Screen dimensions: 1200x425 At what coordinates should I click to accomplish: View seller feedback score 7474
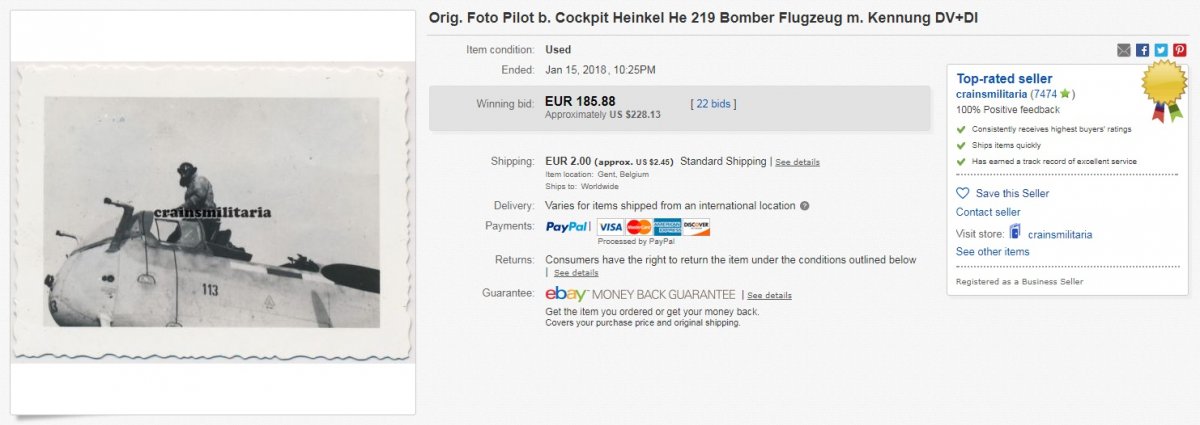pyautogui.click(x=1045, y=94)
